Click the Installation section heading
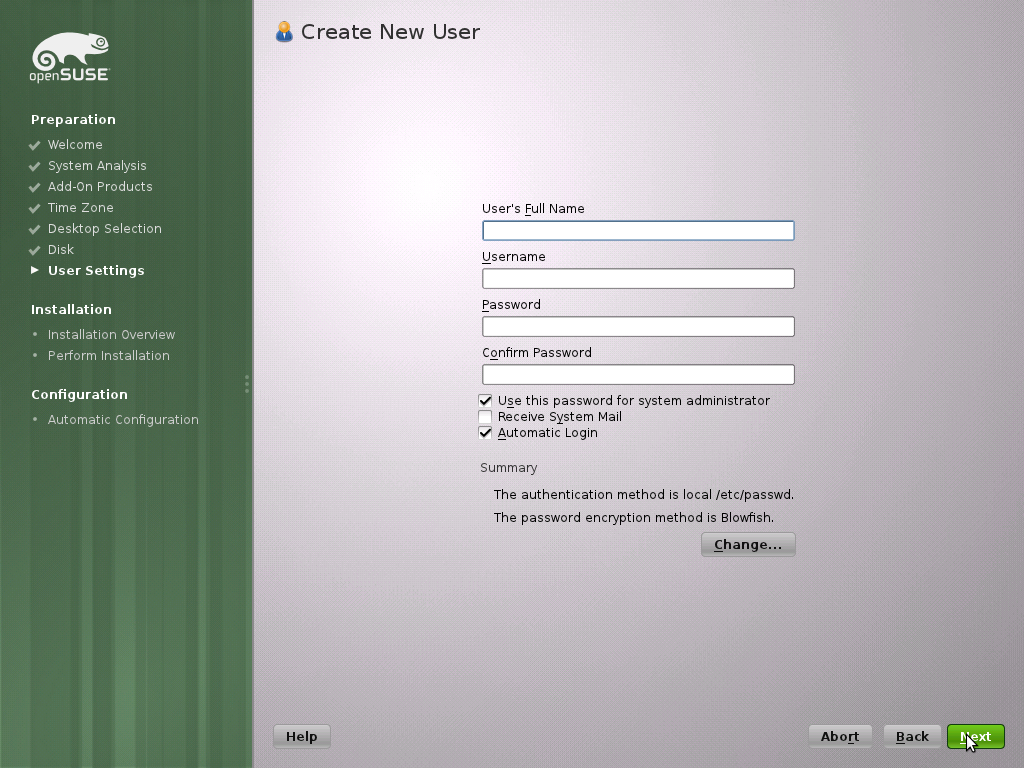Image resolution: width=1024 pixels, height=768 pixels. point(71,310)
